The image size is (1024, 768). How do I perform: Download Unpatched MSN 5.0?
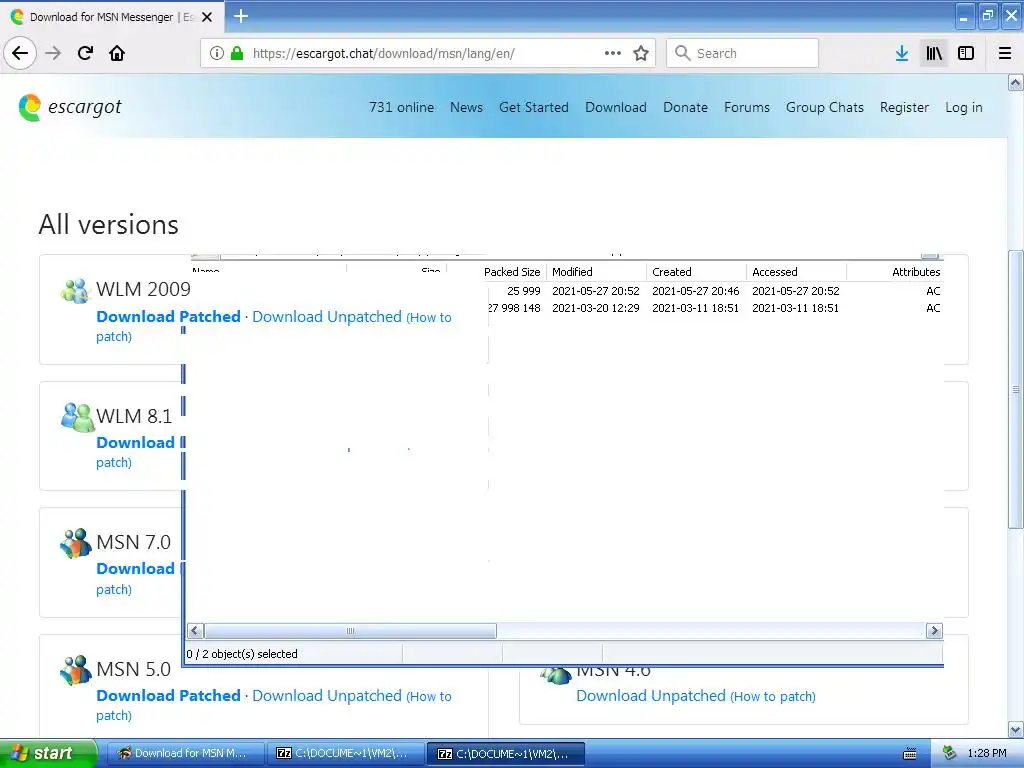(x=327, y=696)
